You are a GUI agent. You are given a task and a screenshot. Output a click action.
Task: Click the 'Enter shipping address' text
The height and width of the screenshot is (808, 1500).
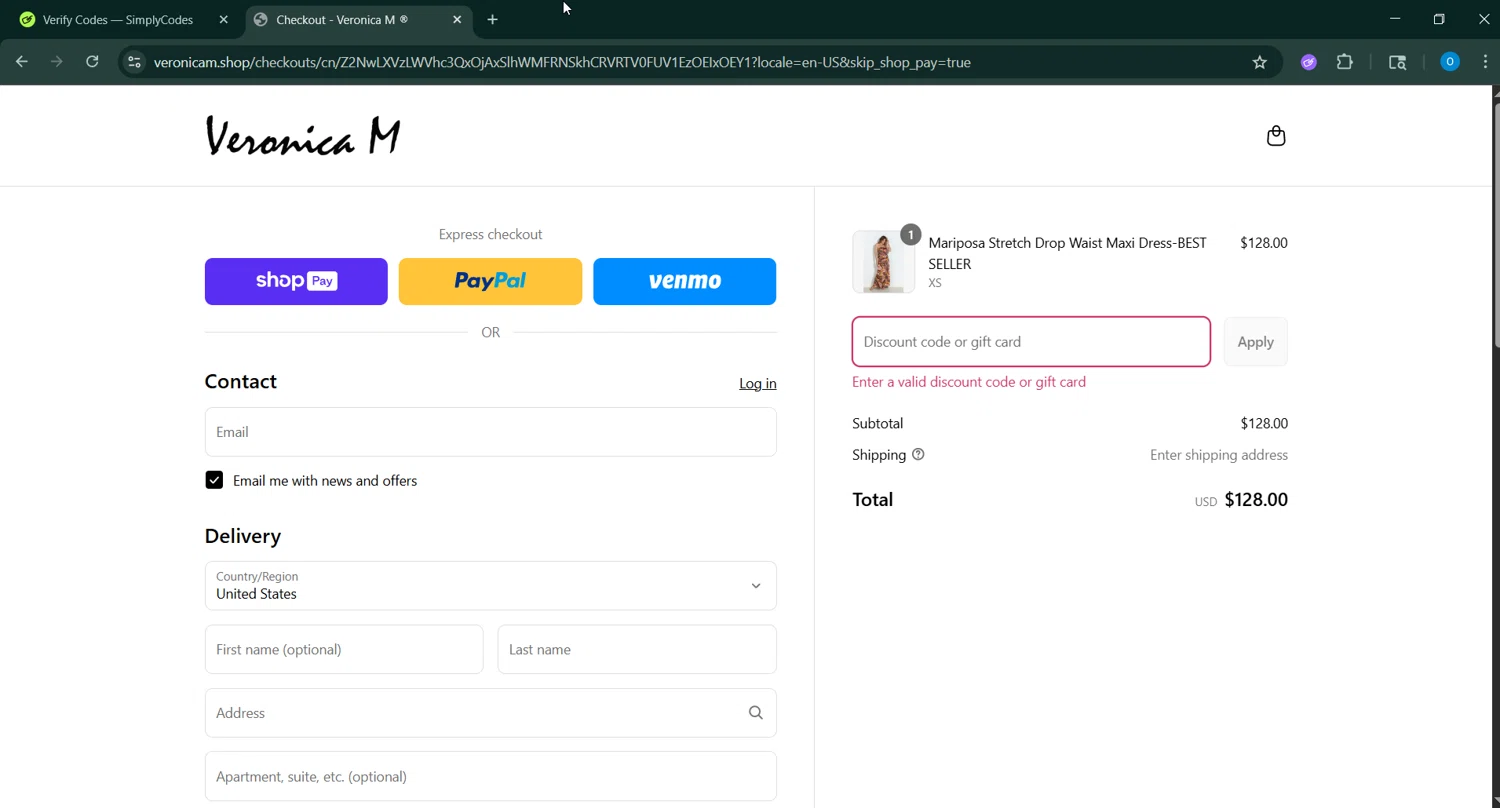[x=1218, y=455]
